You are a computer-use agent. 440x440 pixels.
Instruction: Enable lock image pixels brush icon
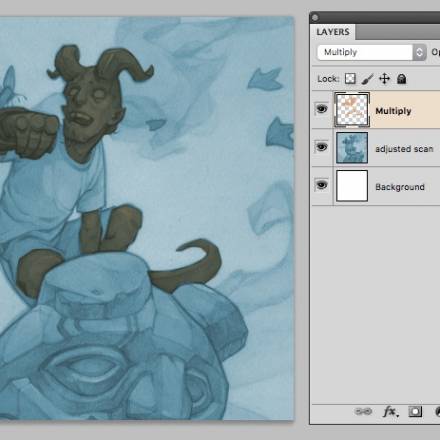pos(367,79)
